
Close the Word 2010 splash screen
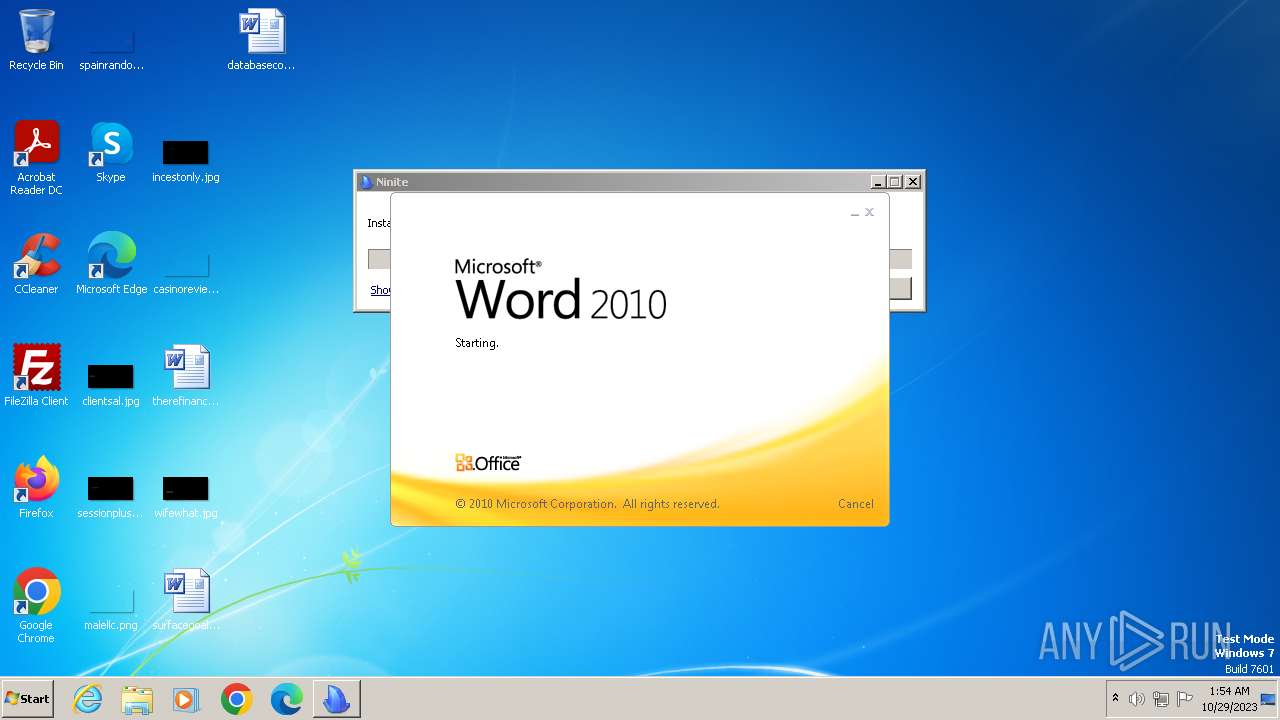[x=869, y=212]
